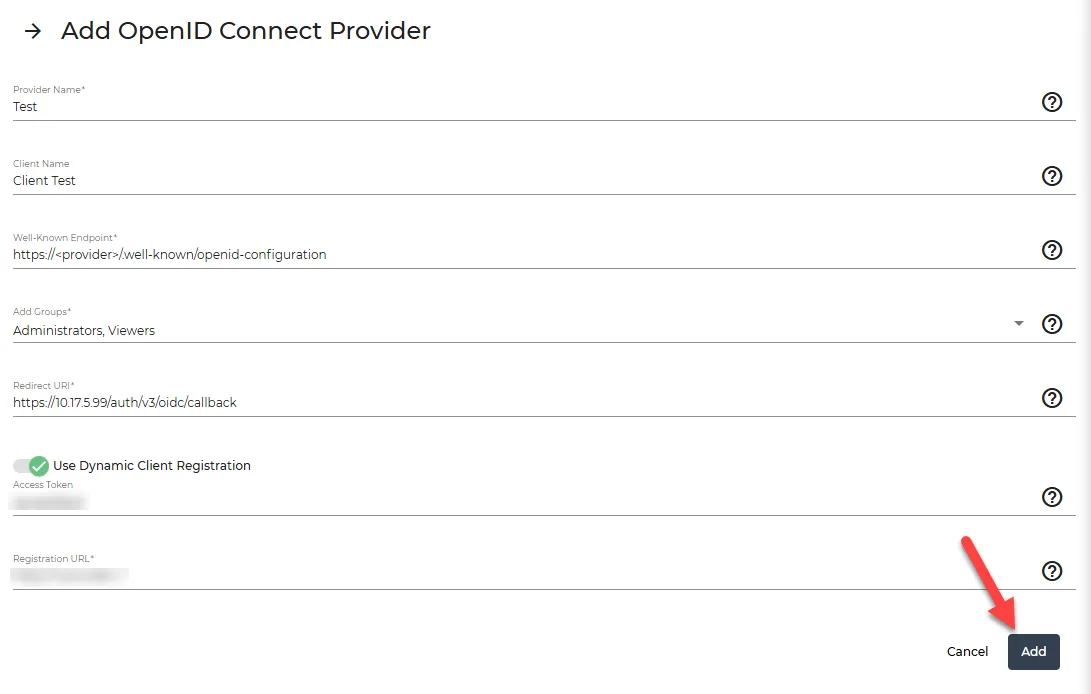Toggle Use Dynamic Client Registration switch
This screenshot has height=694, width=1091.
point(31,466)
